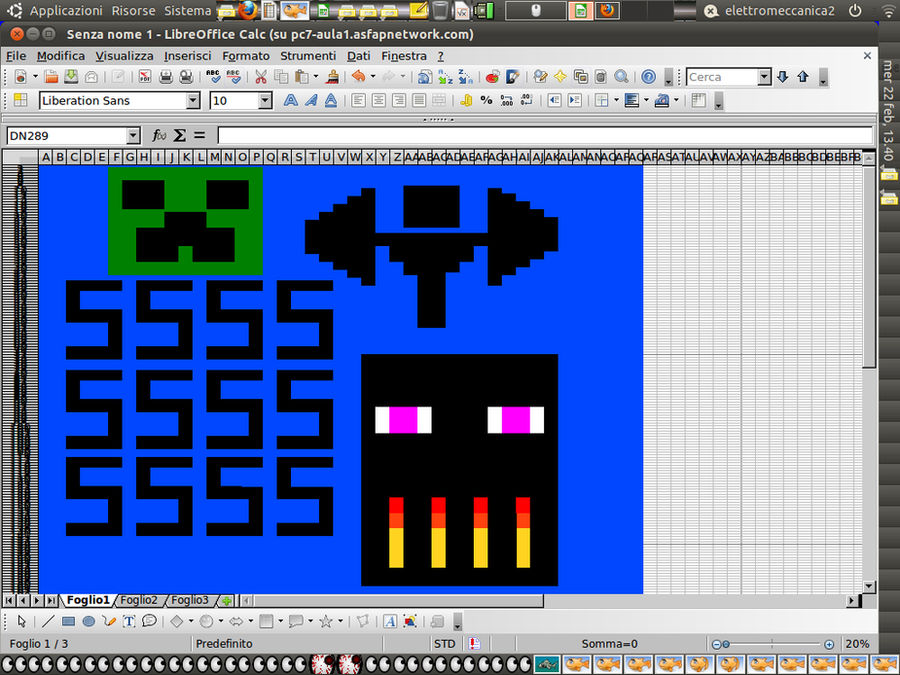Open a file with the folder icon
This screenshot has width=900, height=675.
tap(52, 76)
